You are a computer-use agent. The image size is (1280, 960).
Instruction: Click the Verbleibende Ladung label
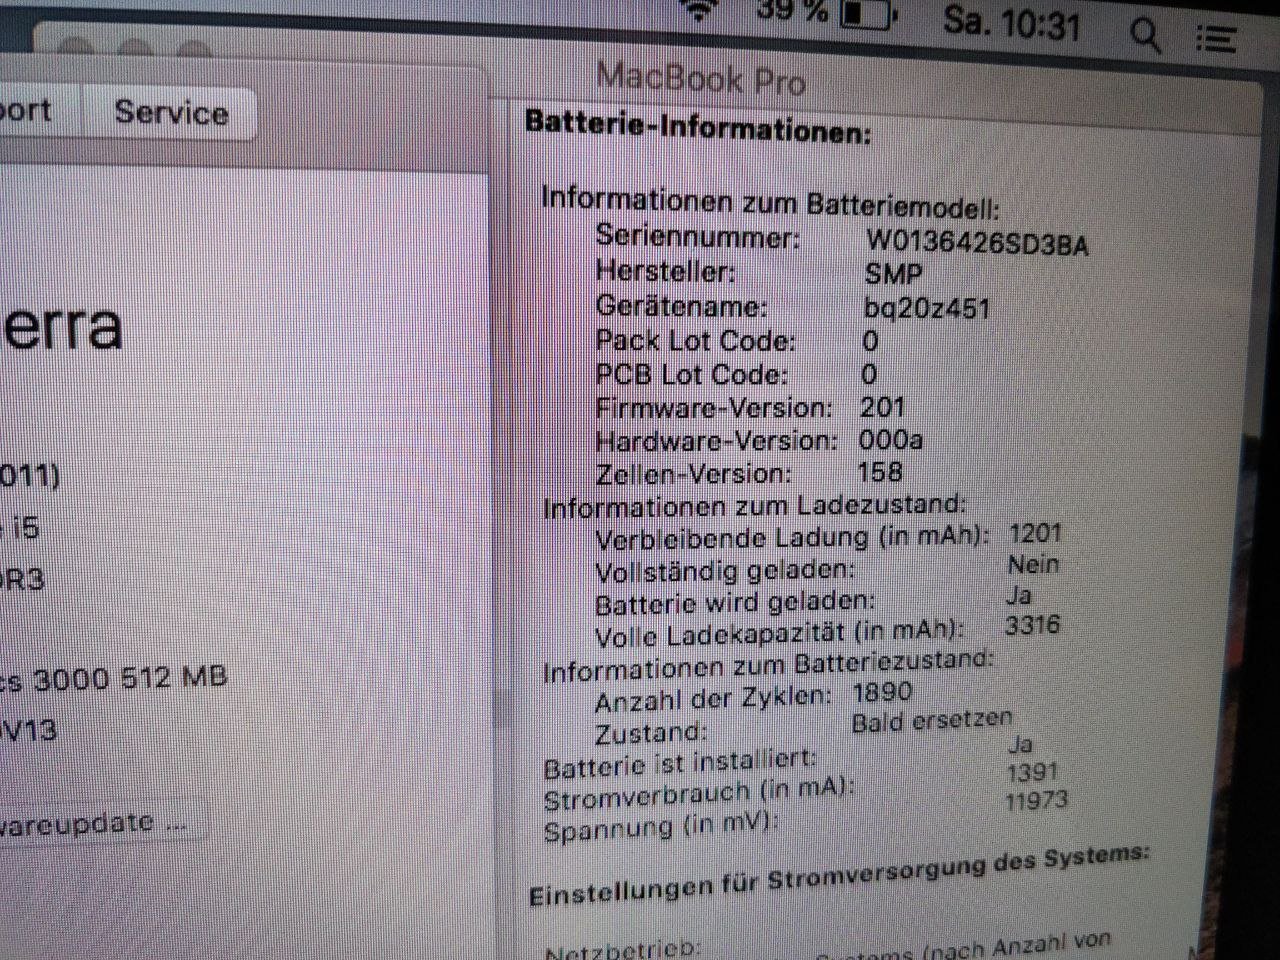click(792, 538)
